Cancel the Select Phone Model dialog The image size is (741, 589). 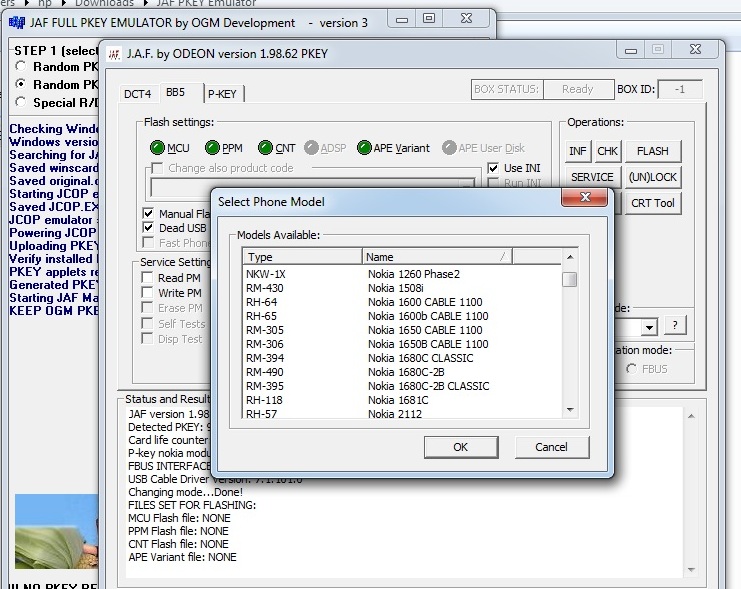click(551, 447)
